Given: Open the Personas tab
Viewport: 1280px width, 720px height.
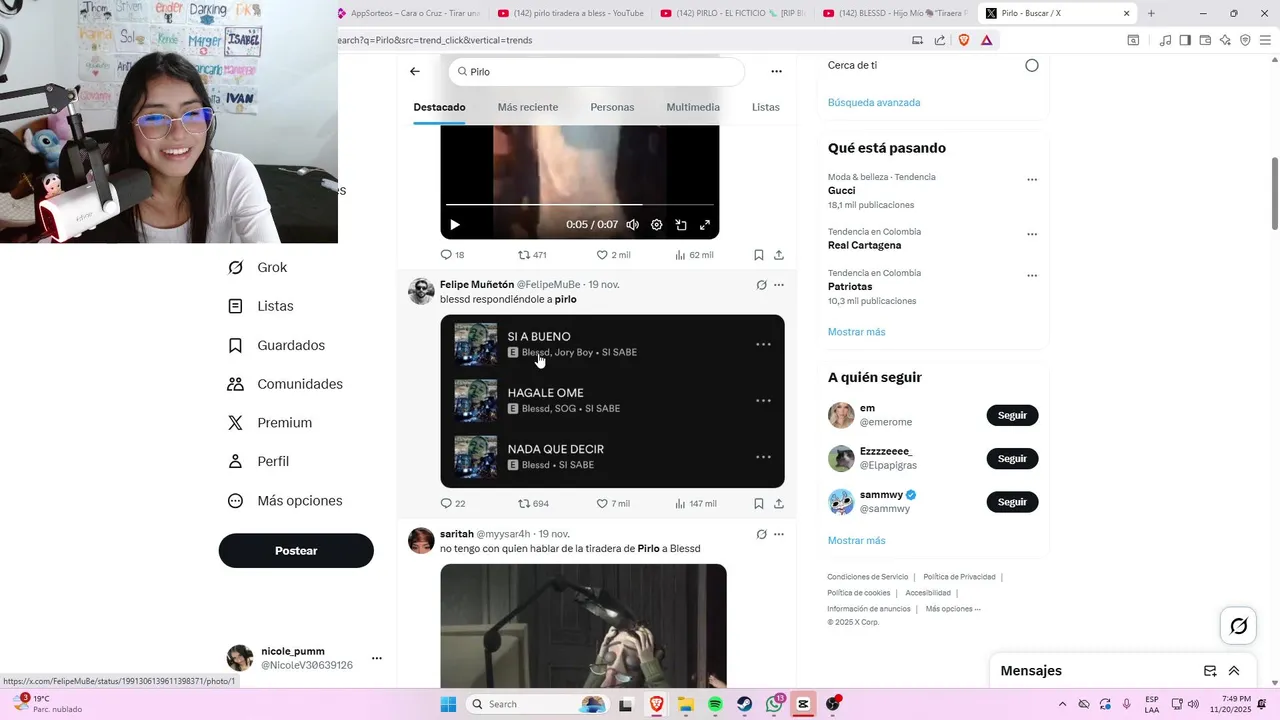Looking at the screenshot, I should pos(612,107).
